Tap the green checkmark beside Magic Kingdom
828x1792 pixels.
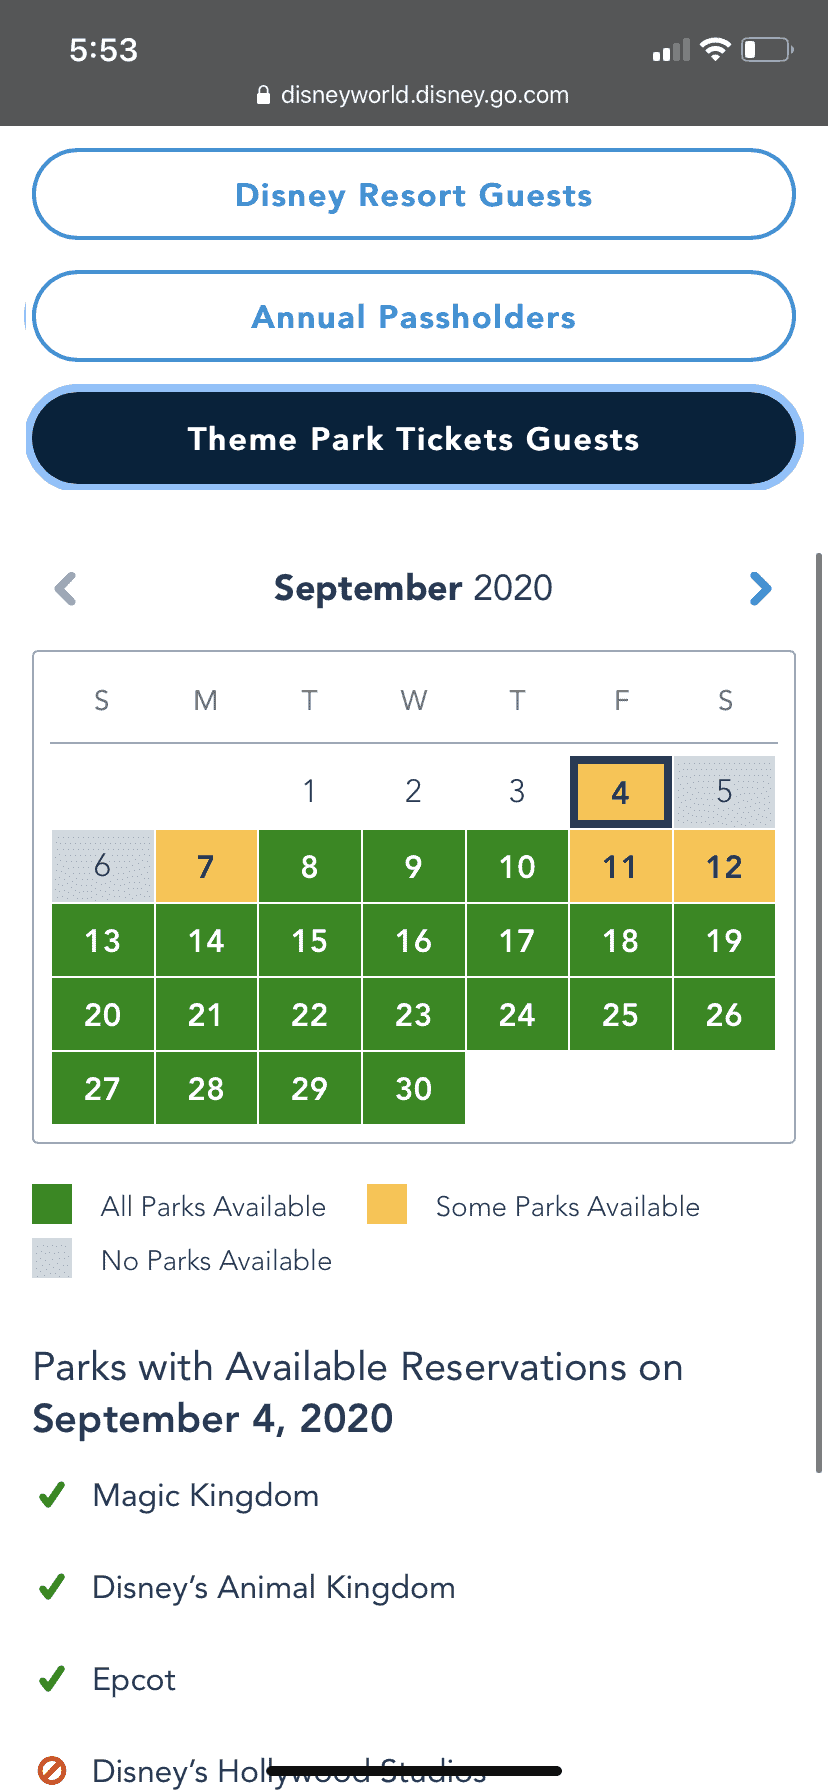click(x=52, y=1495)
